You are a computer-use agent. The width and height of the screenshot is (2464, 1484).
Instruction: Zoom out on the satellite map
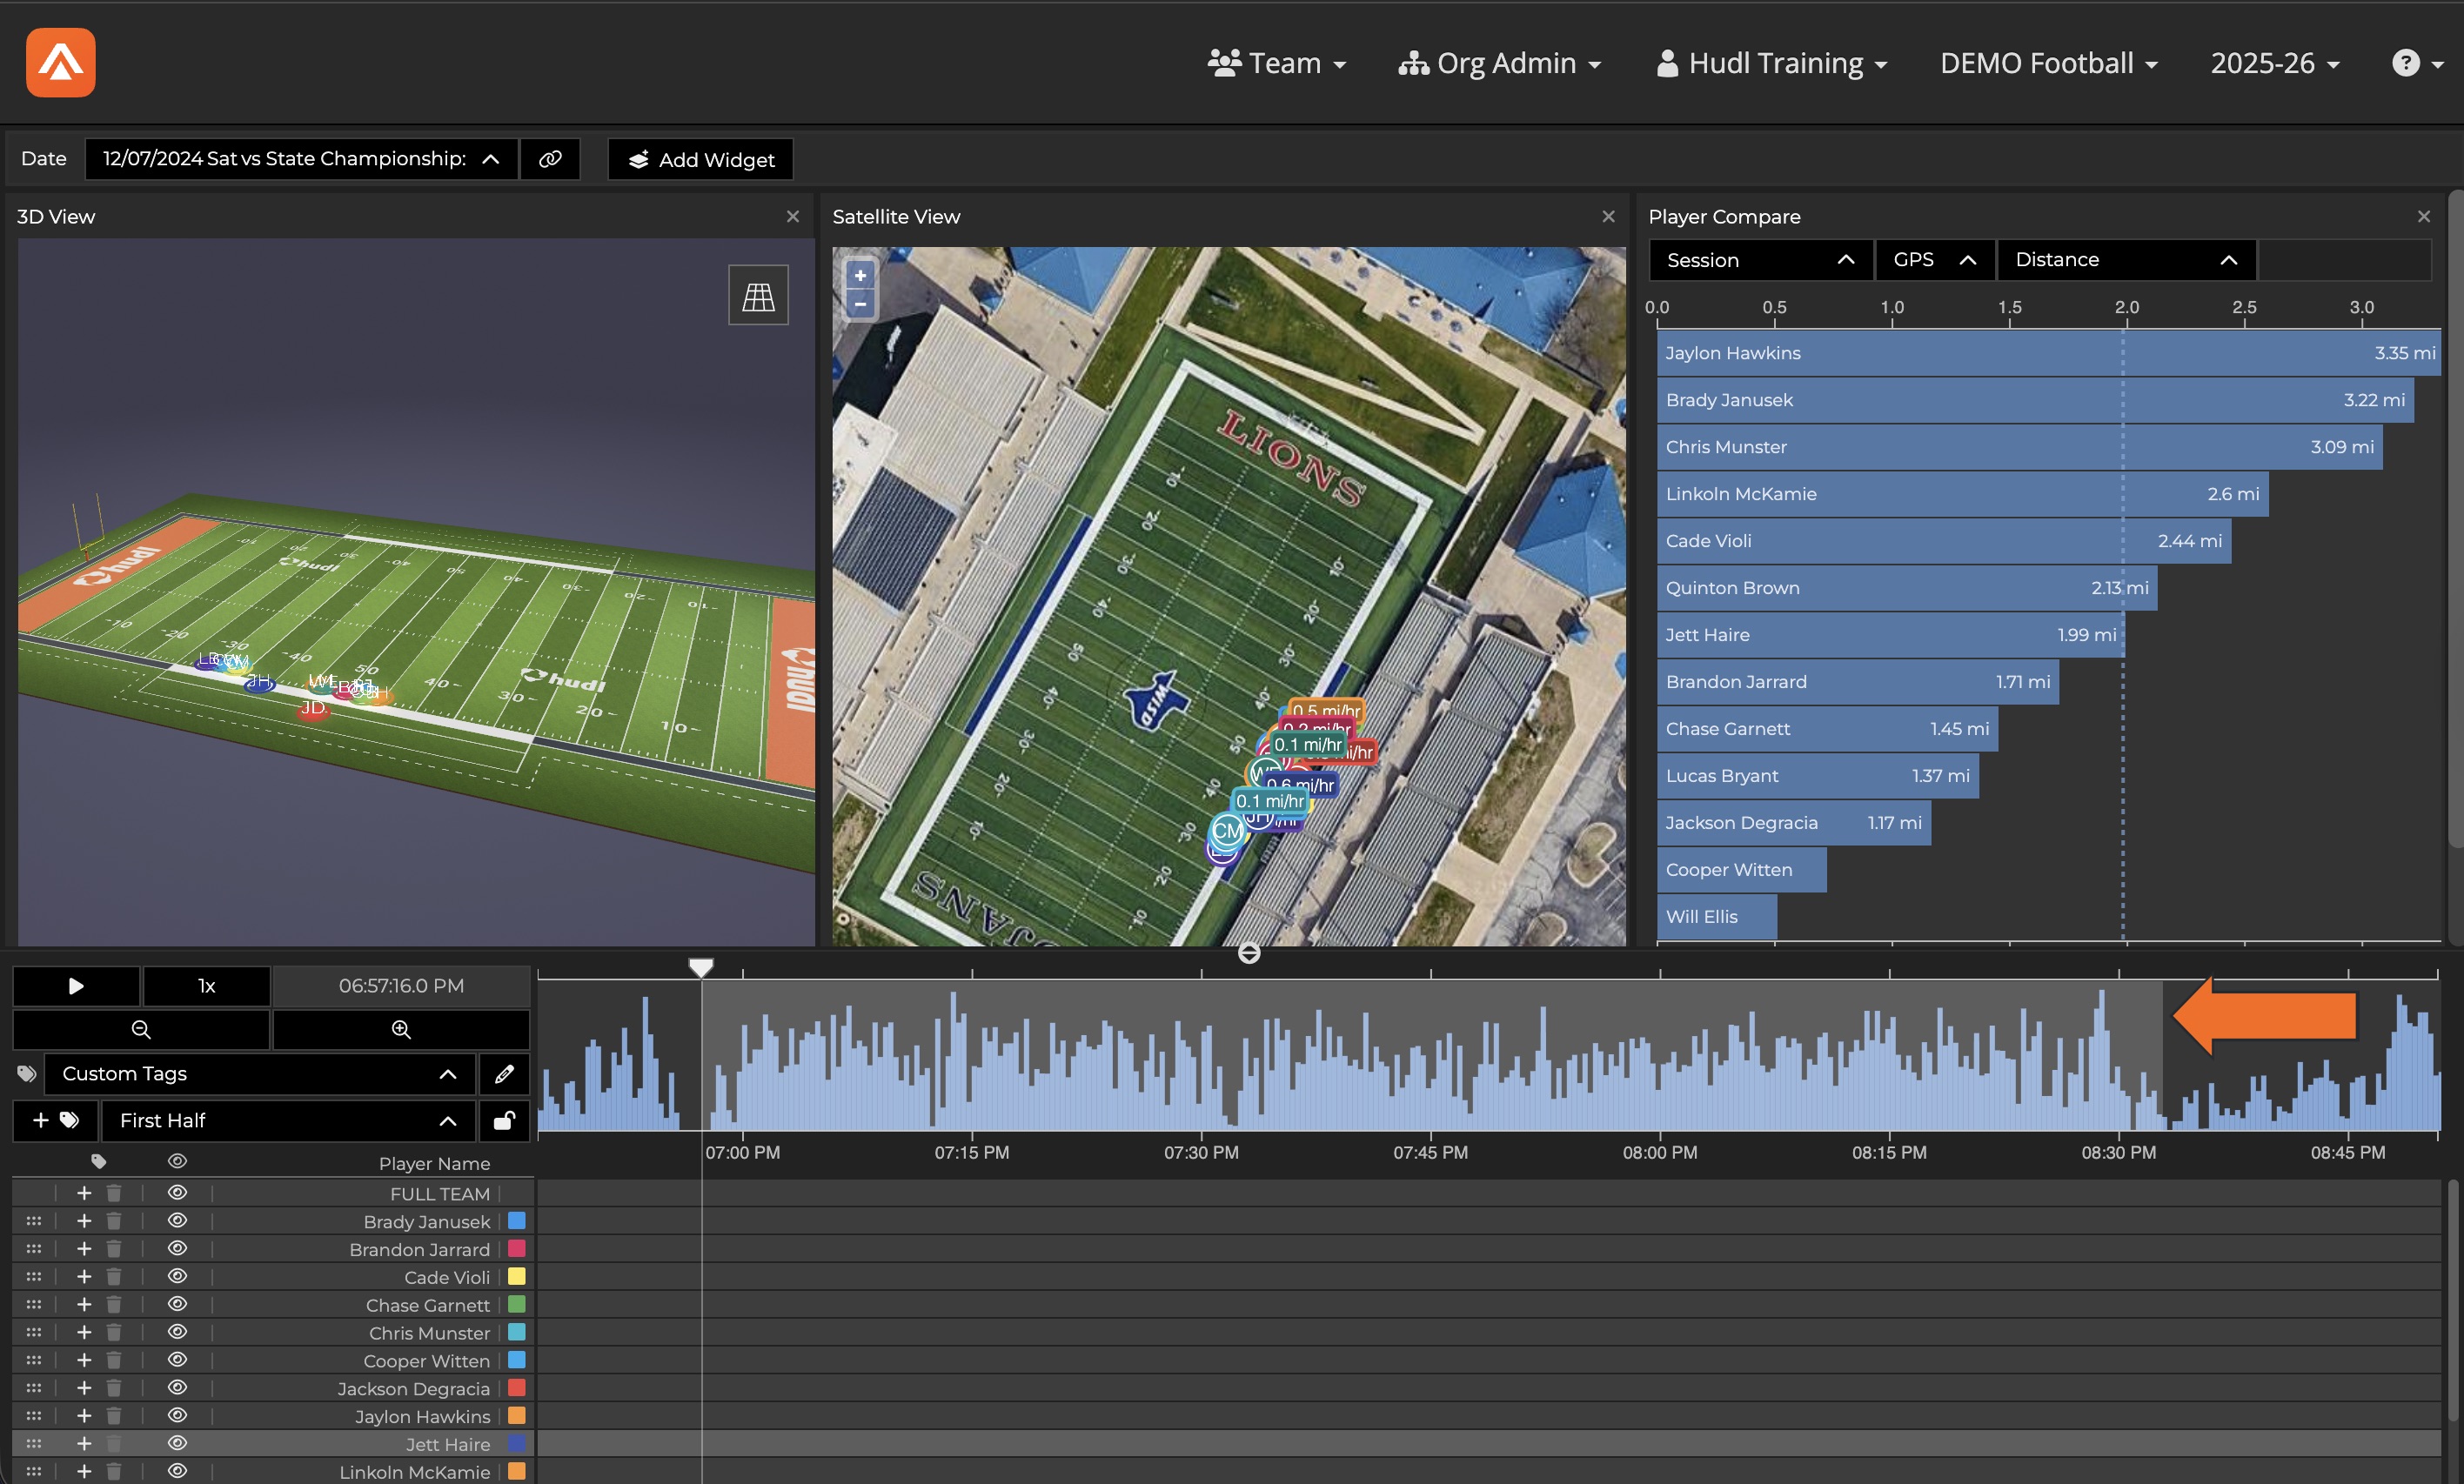[860, 303]
